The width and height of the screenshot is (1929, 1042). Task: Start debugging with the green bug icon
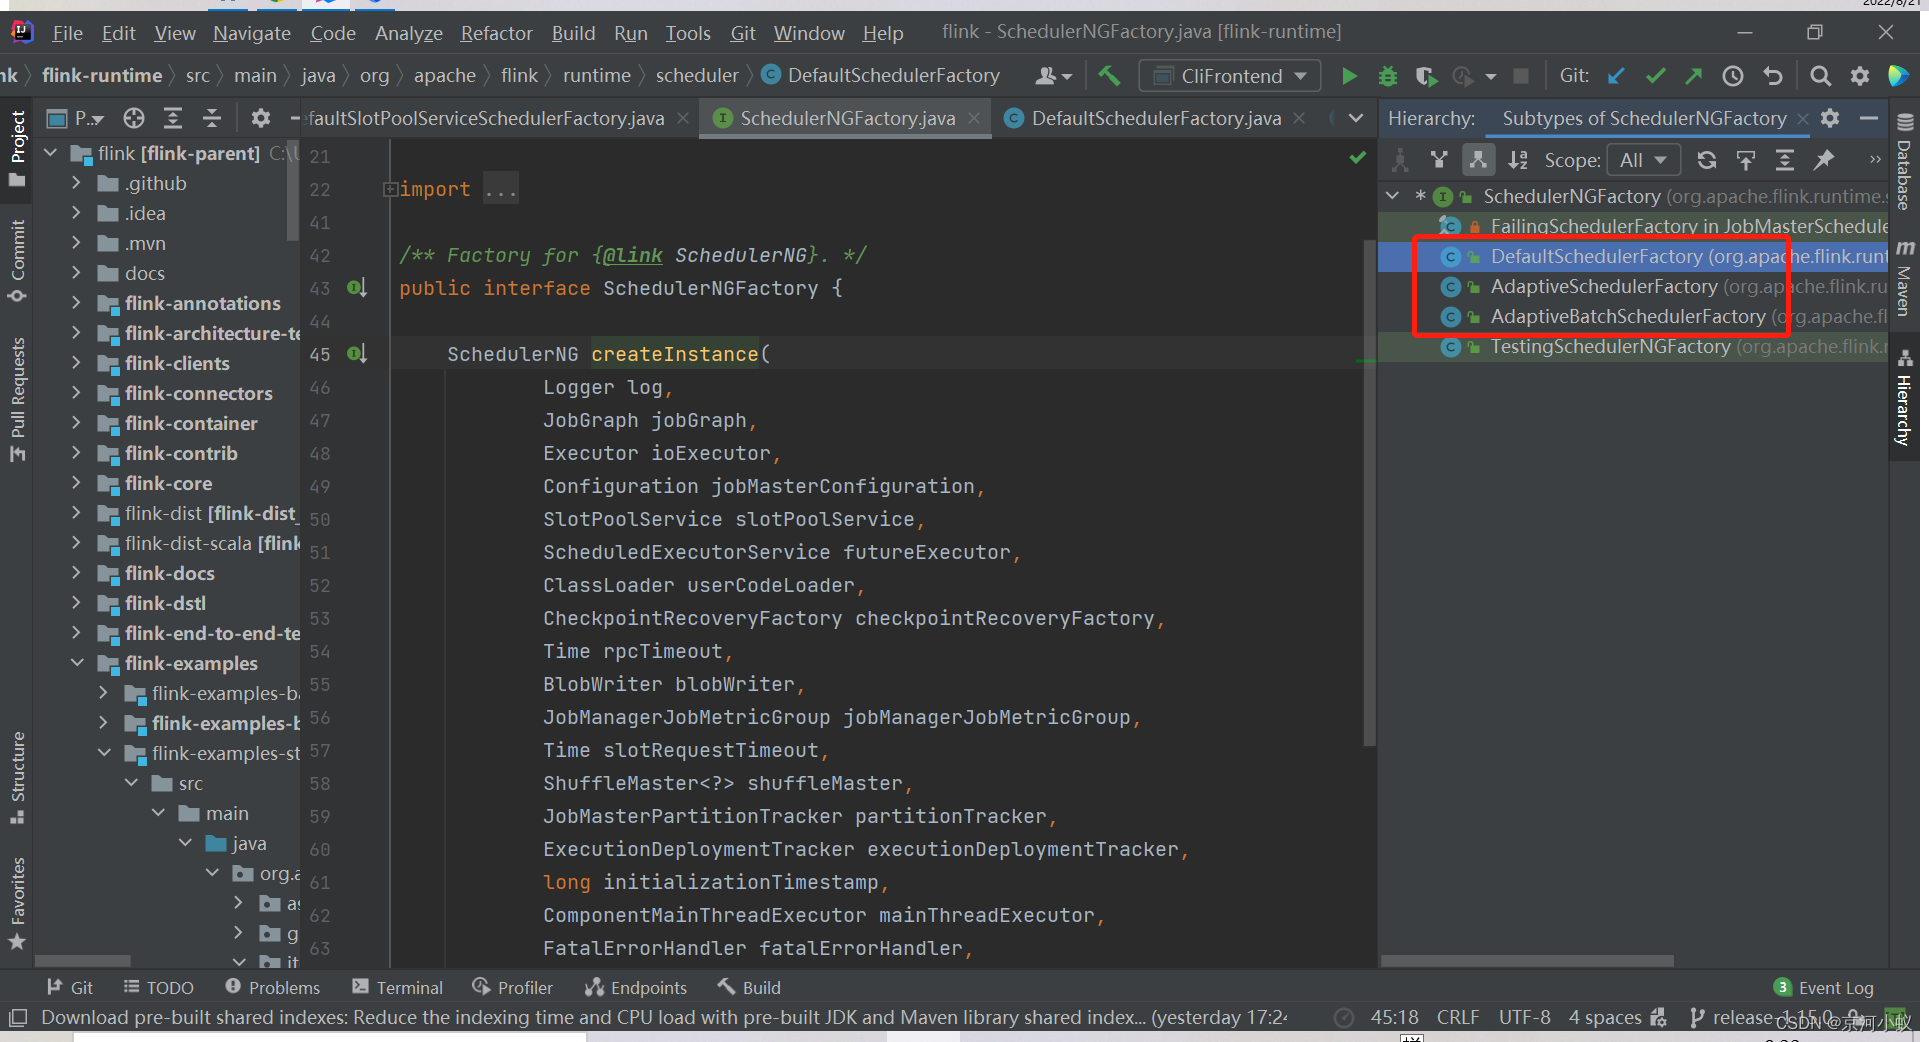tap(1388, 76)
